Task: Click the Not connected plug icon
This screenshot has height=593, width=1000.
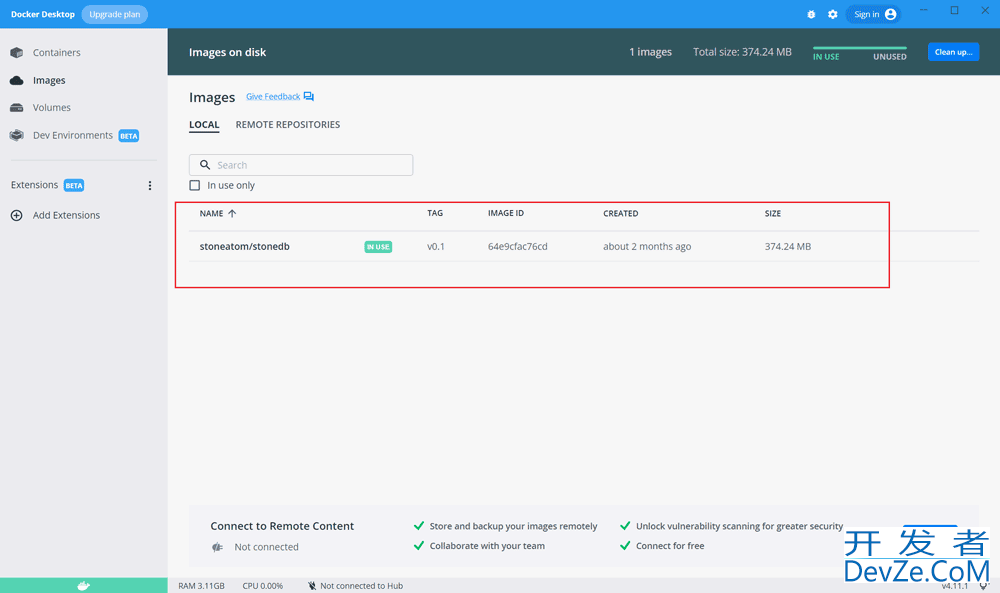Action: pyautogui.click(x=217, y=547)
